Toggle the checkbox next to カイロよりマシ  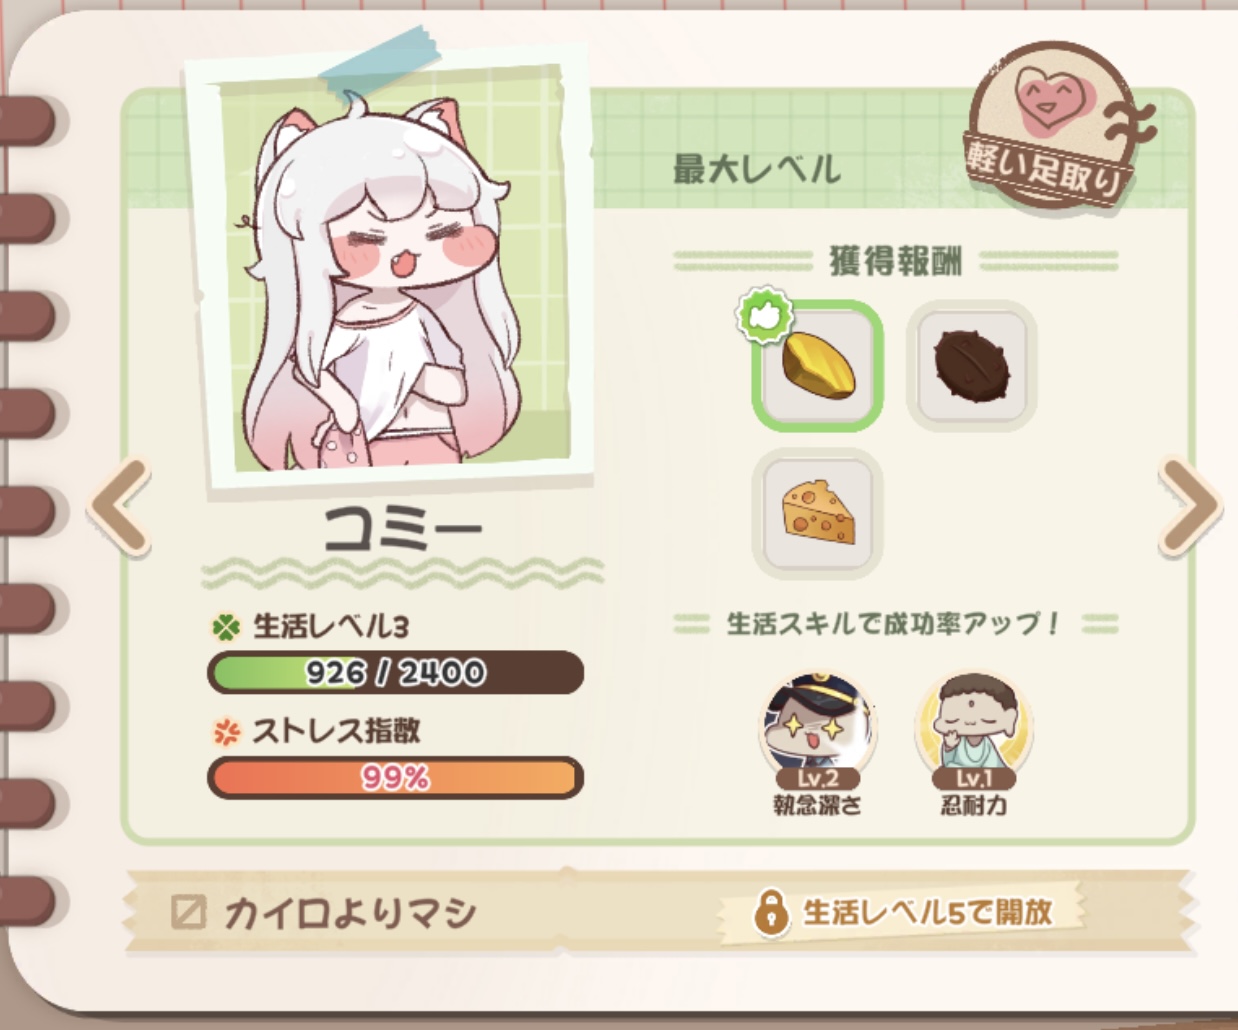pyautogui.click(x=188, y=912)
